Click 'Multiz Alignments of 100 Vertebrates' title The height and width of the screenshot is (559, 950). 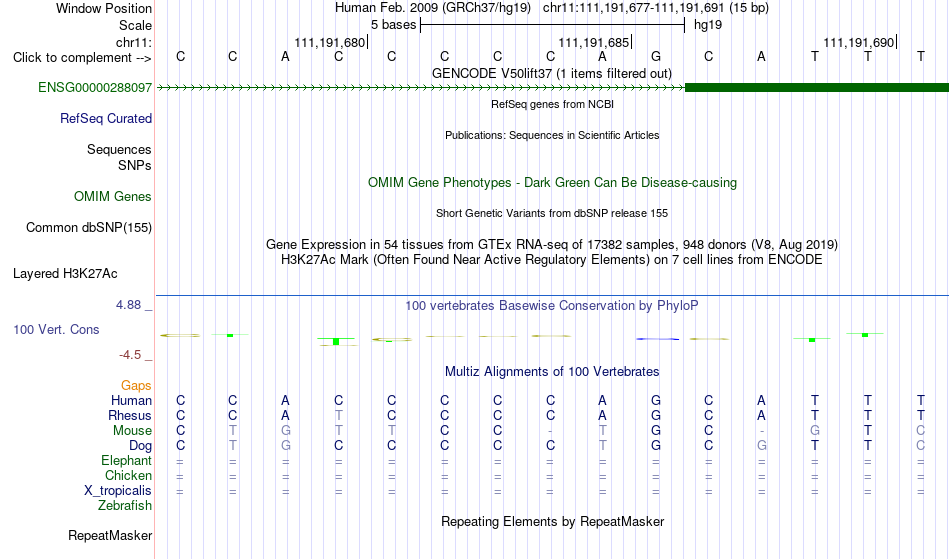pyautogui.click(x=552, y=371)
